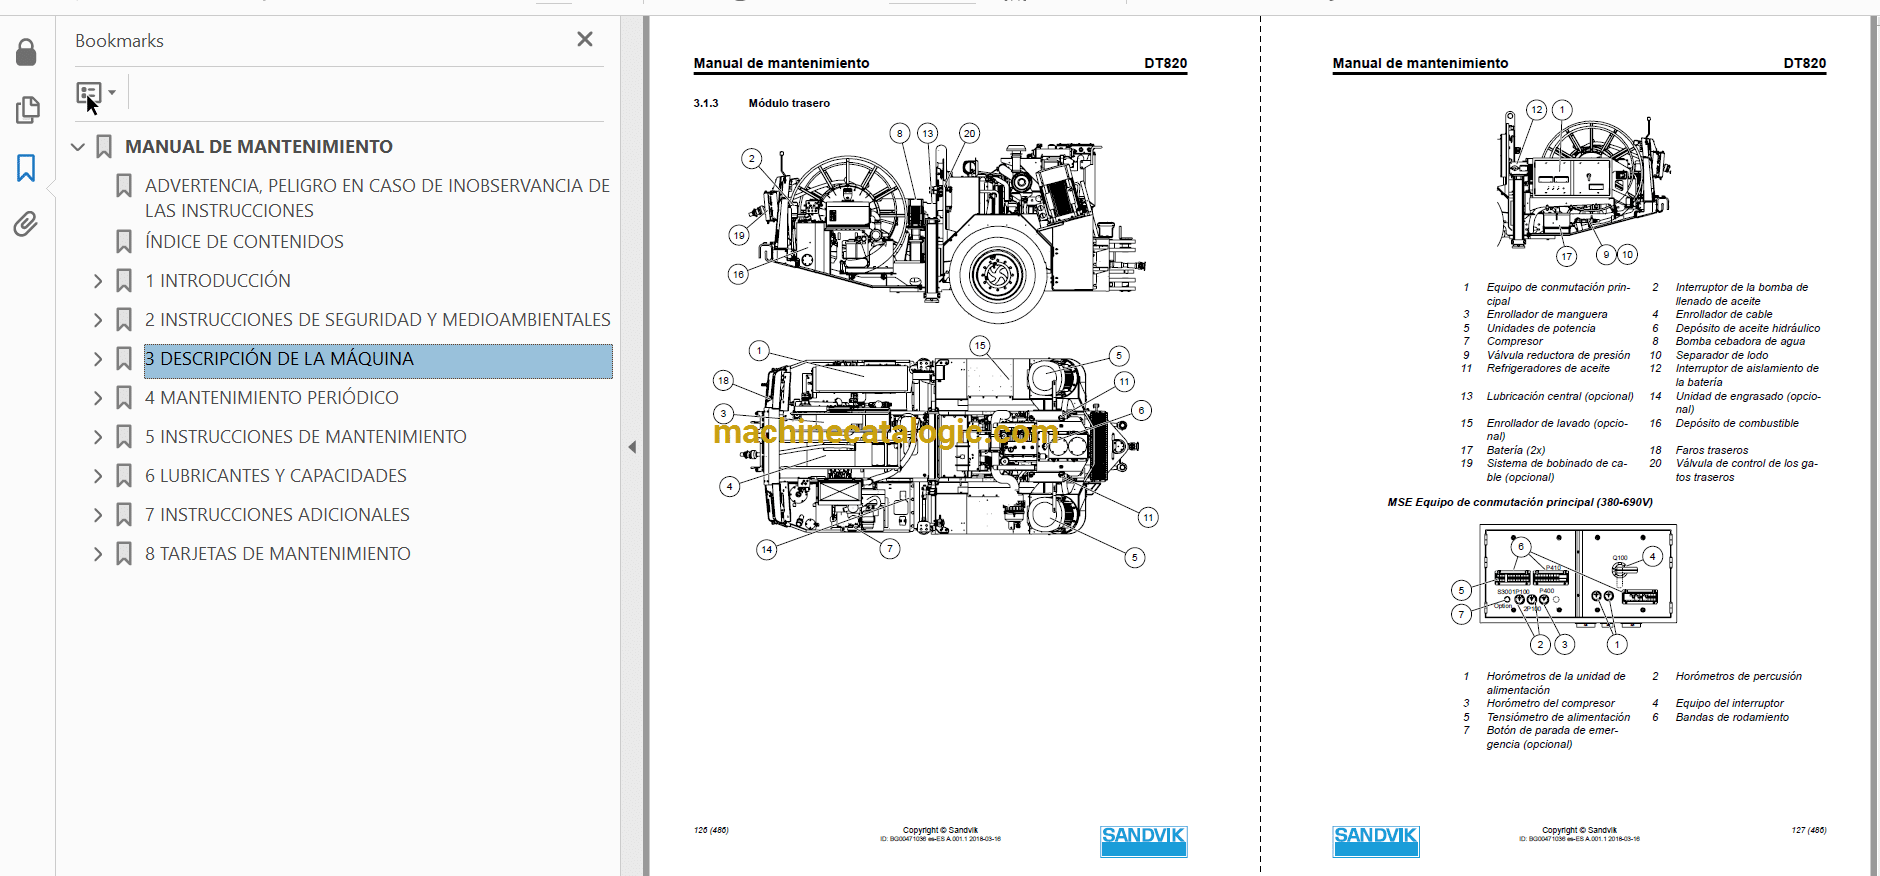
Task: Select 7 INSTRUCCIONES ADICIONALES bookmark
Action: [278, 515]
